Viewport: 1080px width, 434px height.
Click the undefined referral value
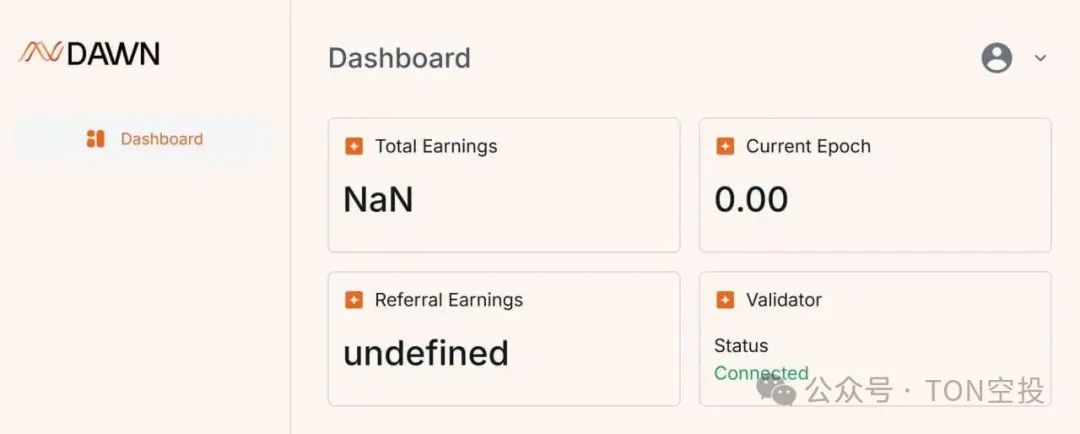pyautogui.click(x=426, y=353)
